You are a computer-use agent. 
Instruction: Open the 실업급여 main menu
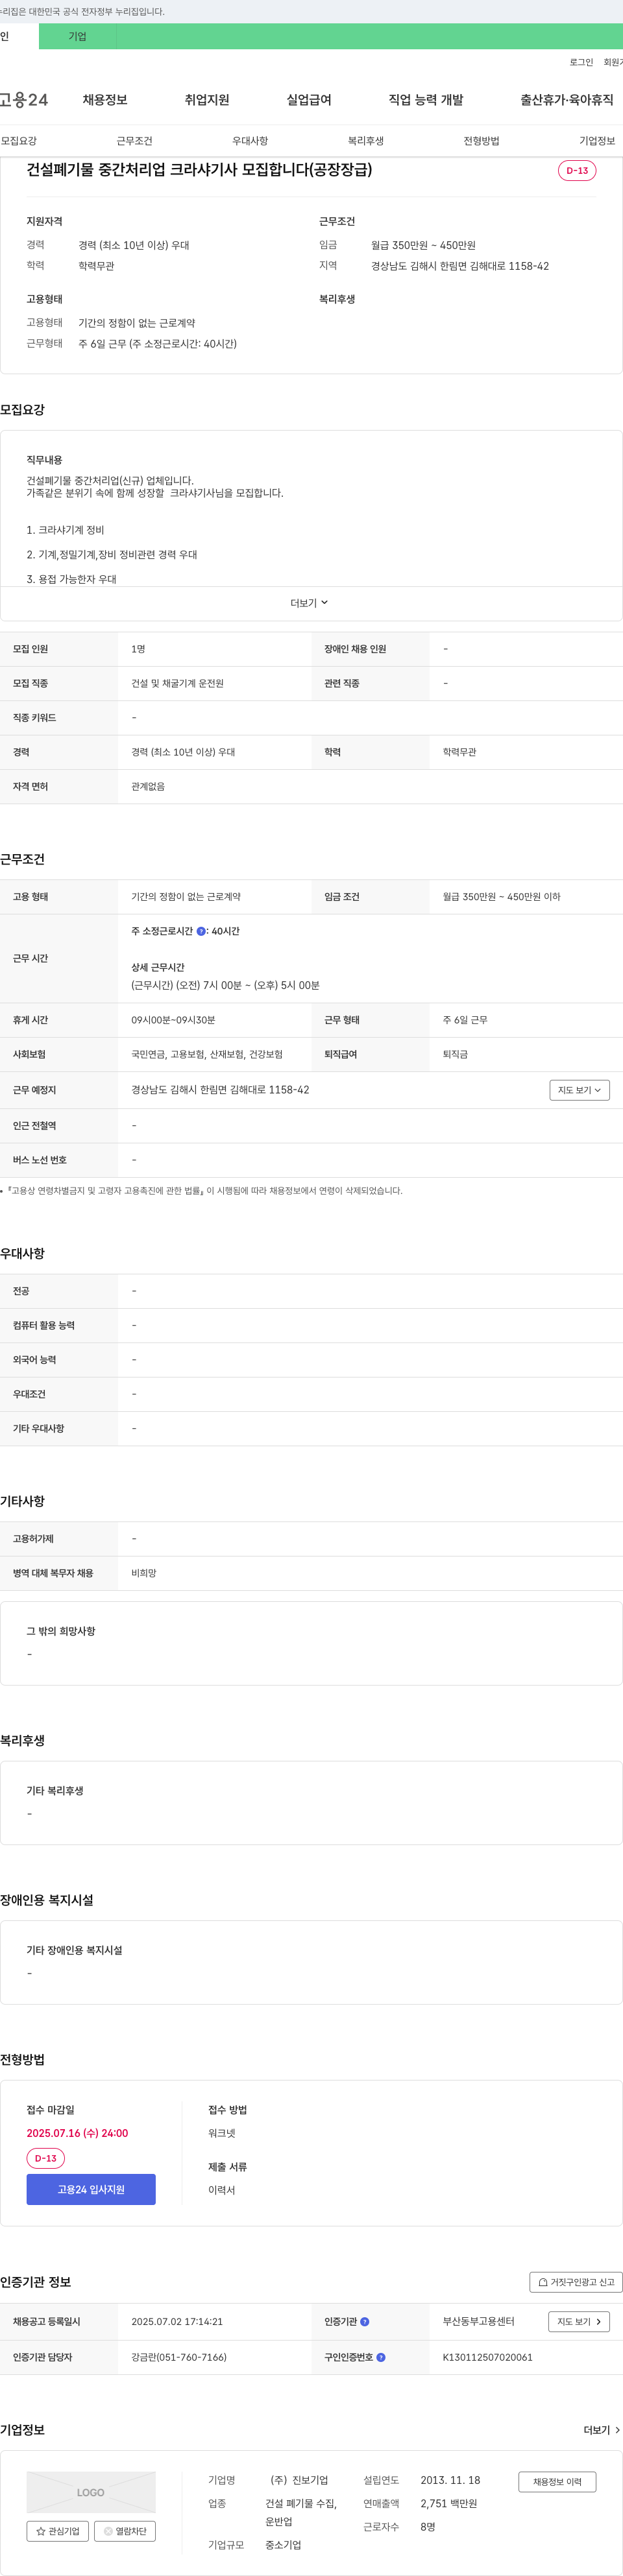[x=309, y=100]
